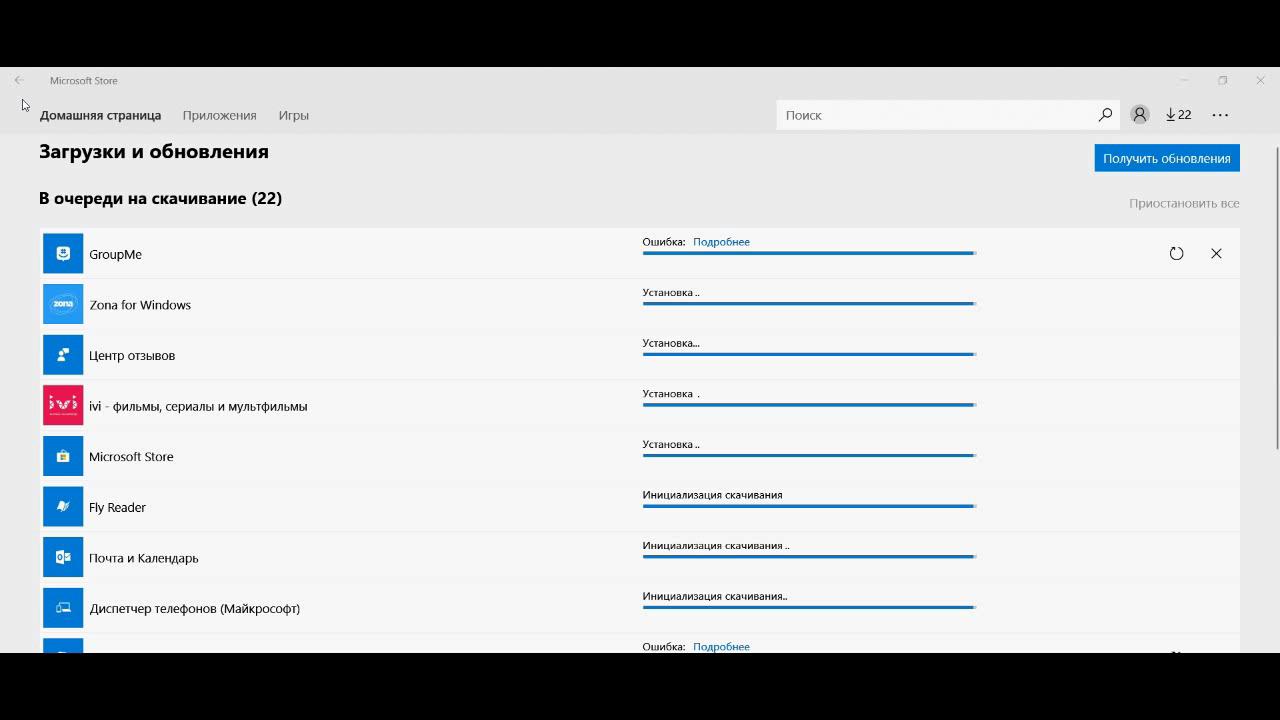Click the Диспетчер телефонов app icon
1280x720 pixels.
[x=63, y=608]
